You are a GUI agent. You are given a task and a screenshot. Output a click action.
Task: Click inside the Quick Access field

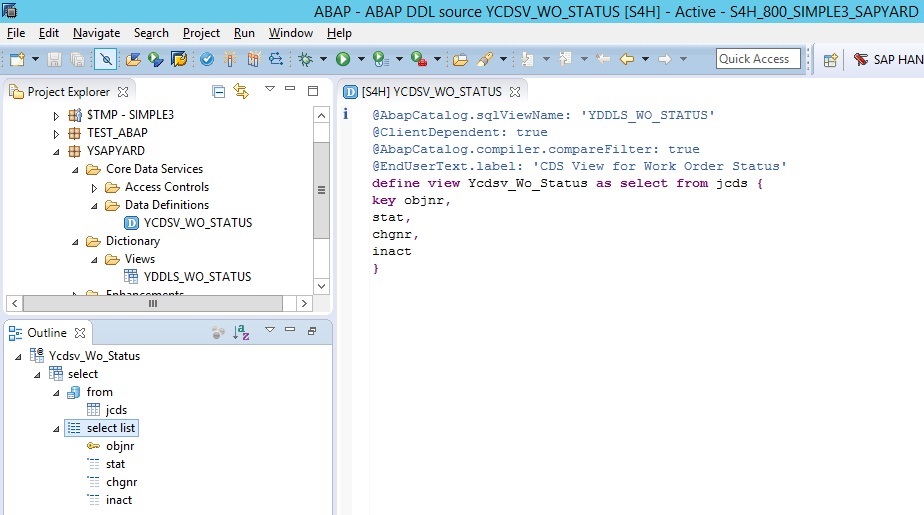[758, 59]
